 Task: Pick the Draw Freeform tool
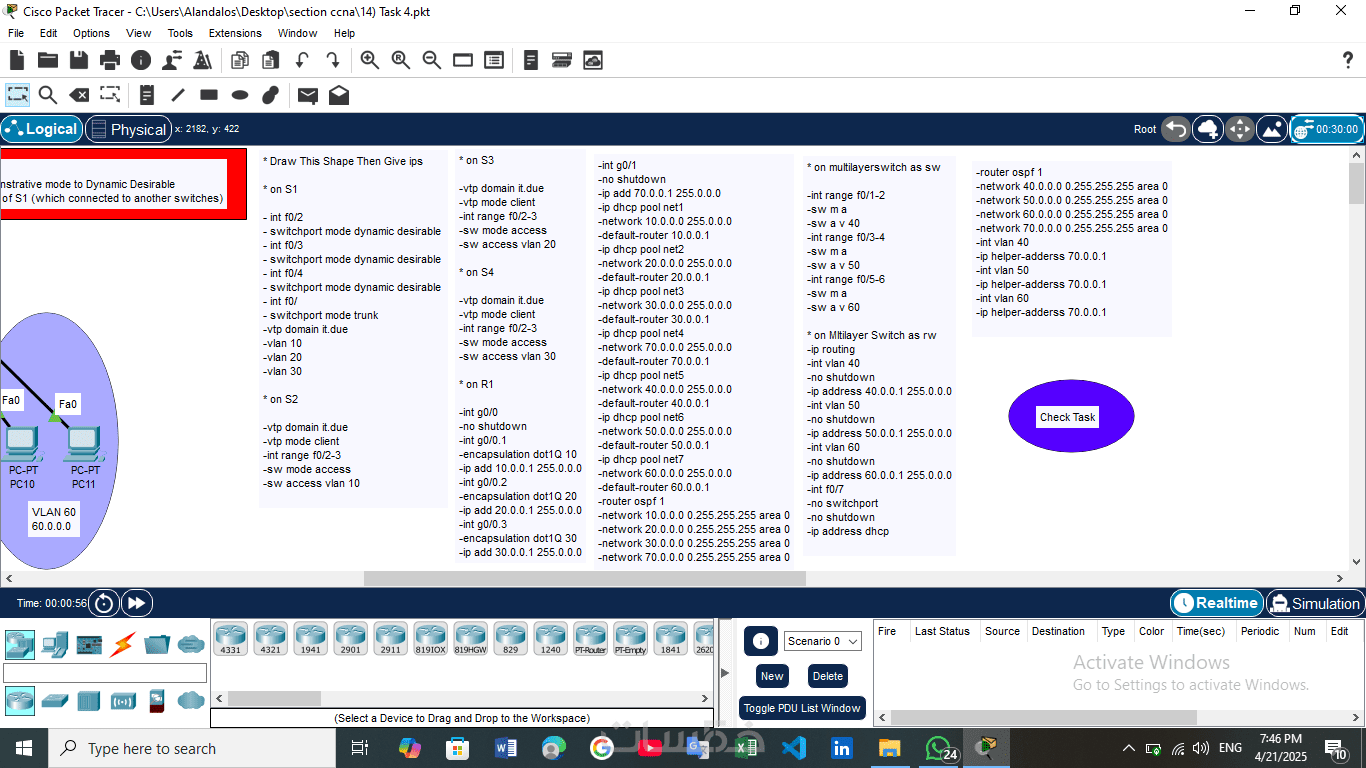270,95
